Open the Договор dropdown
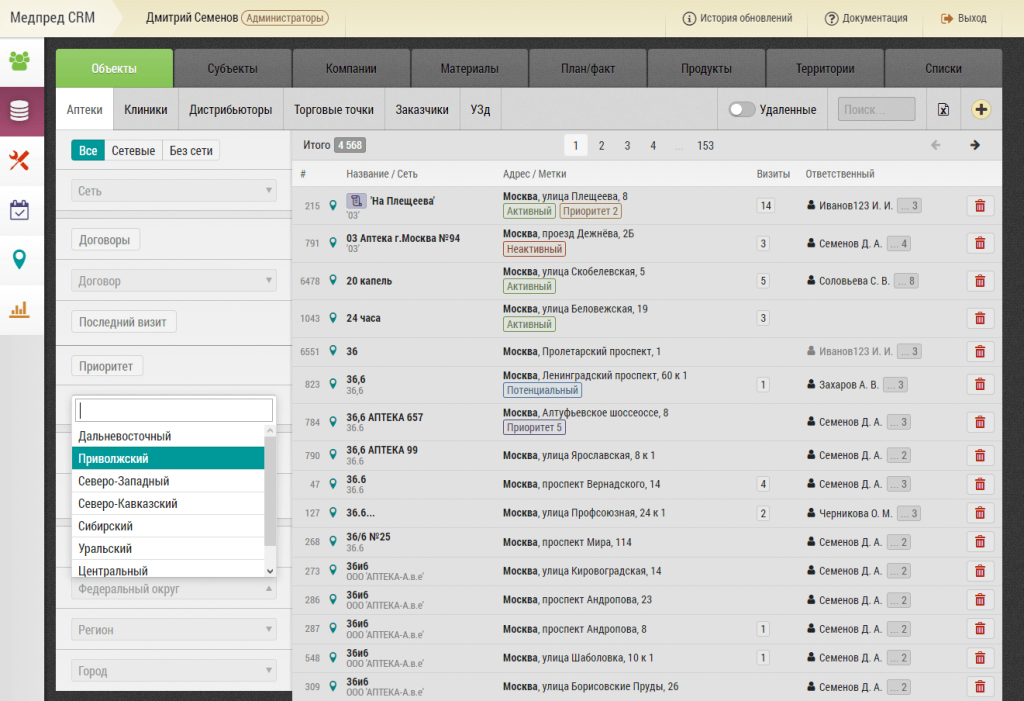Viewport: 1024px width, 701px height. point(174,281)
